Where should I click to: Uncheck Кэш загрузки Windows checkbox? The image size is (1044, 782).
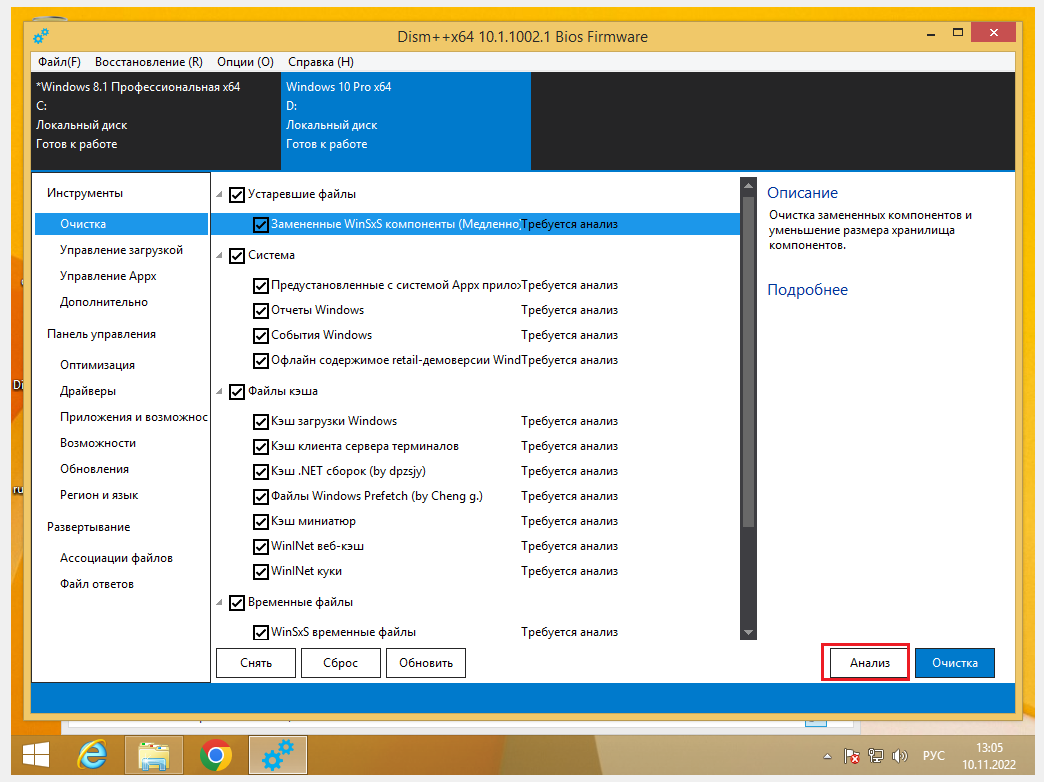[261, 422]
